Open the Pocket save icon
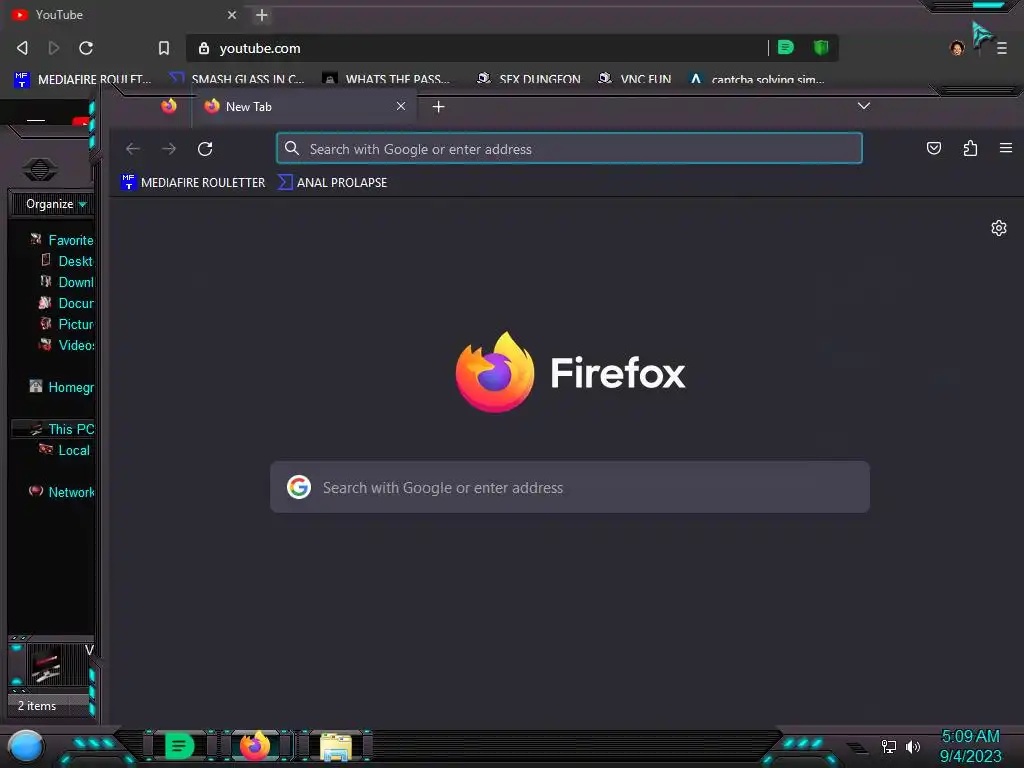This screenshot has height=768, width=1024. 934,148
